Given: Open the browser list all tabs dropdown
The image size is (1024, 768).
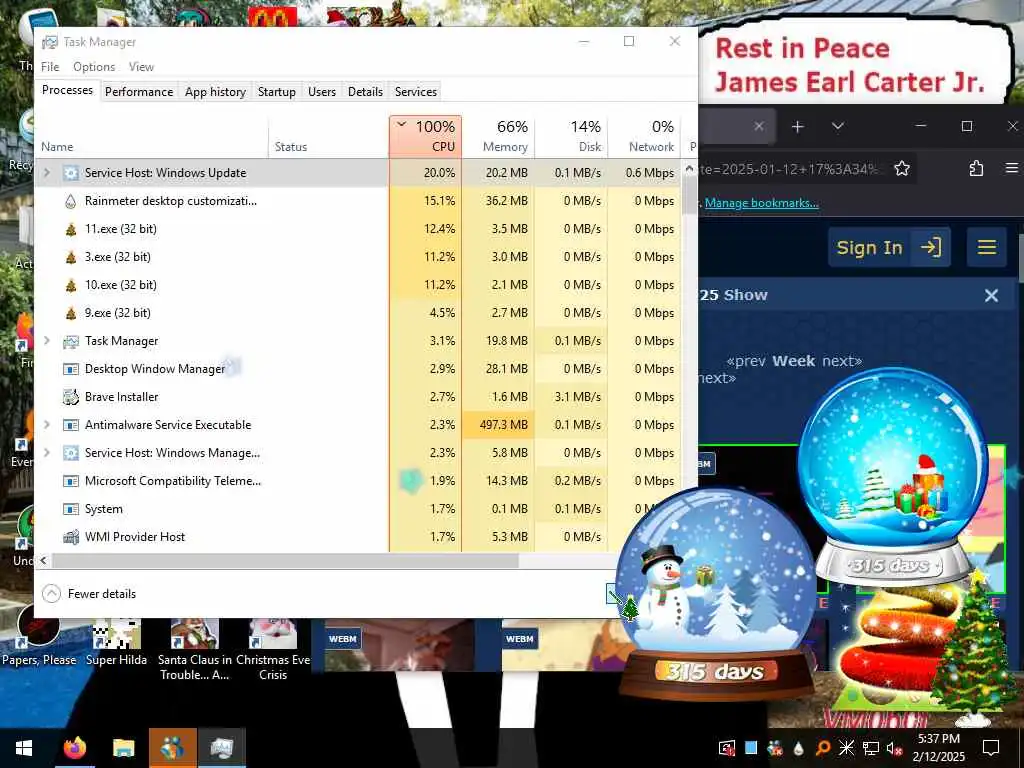Looking at the screenshot, I should pos(838,127).
